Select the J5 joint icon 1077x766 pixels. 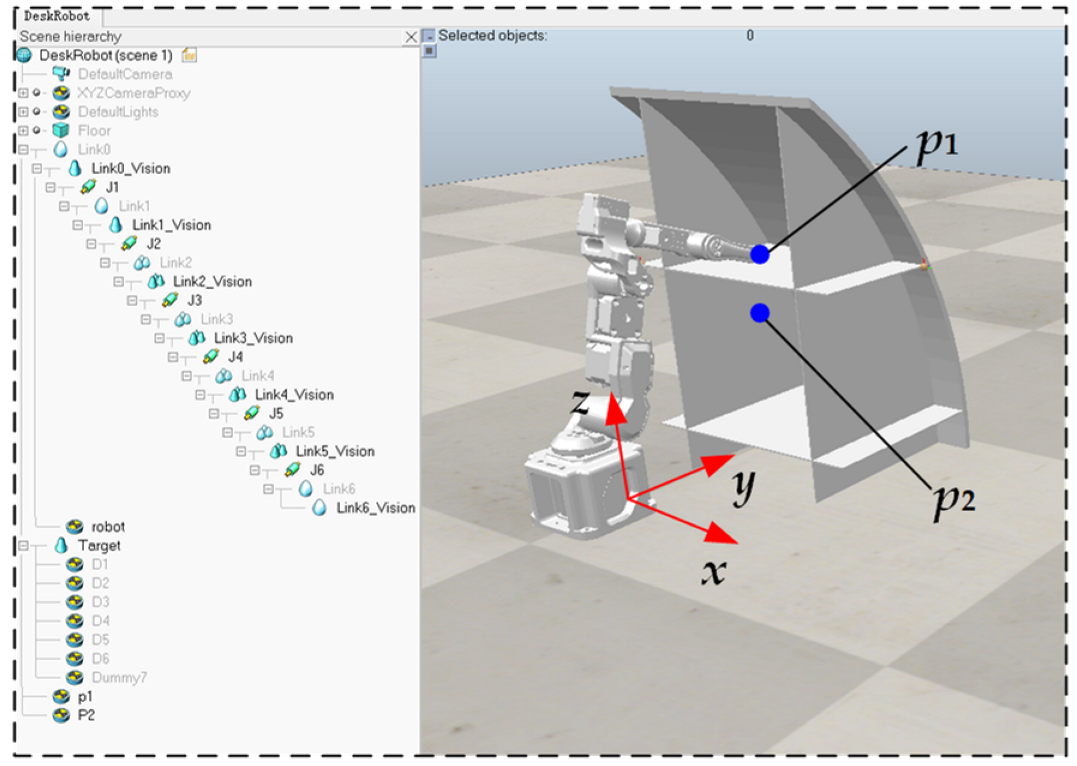252,413
